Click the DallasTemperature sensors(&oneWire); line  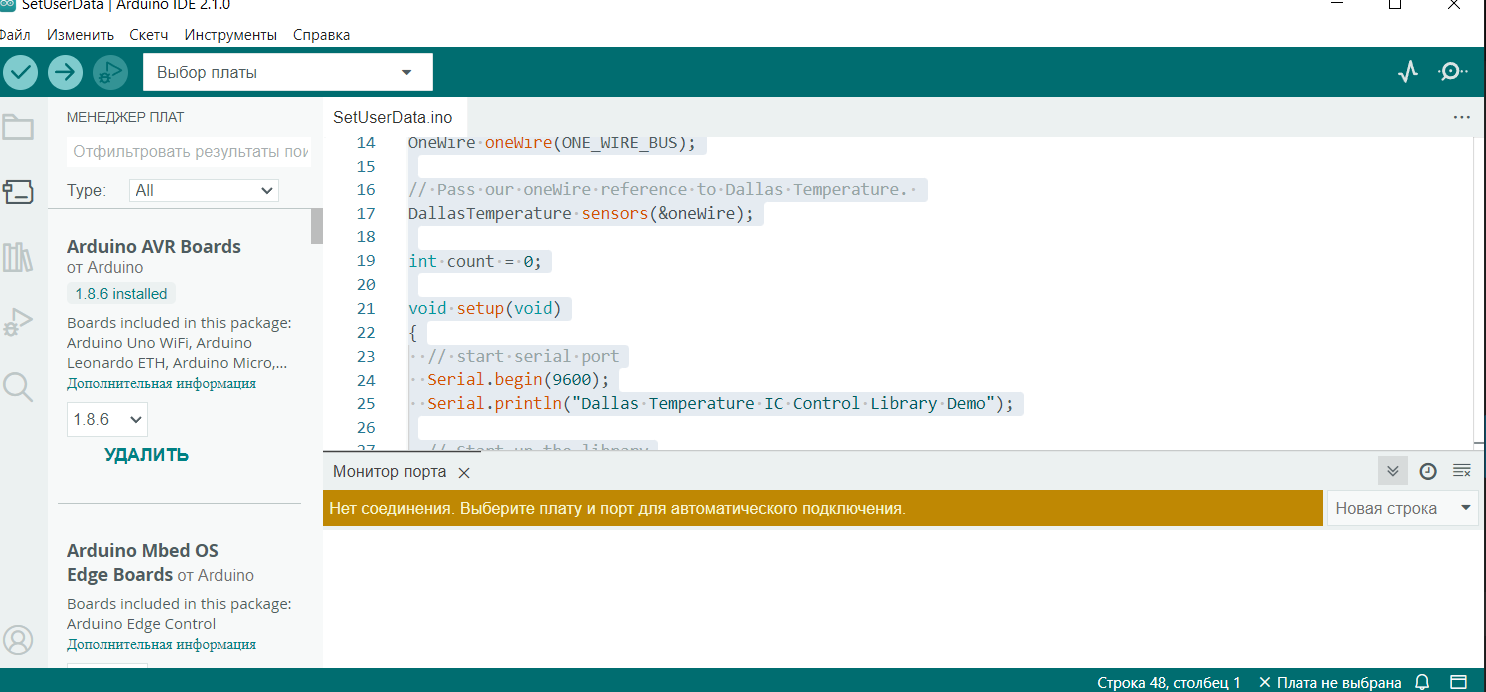[x=581, y=214]
